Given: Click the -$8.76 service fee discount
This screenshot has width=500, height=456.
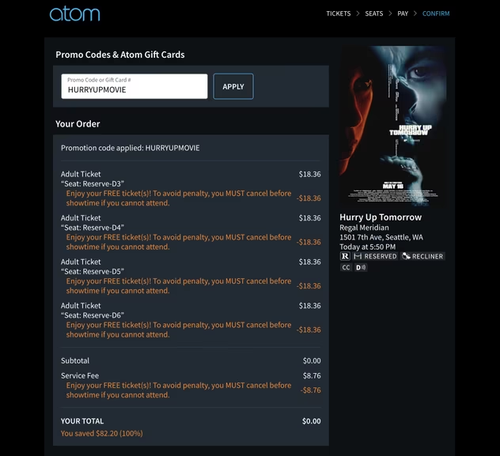Looking at the screenshot, I should point(311,390).
